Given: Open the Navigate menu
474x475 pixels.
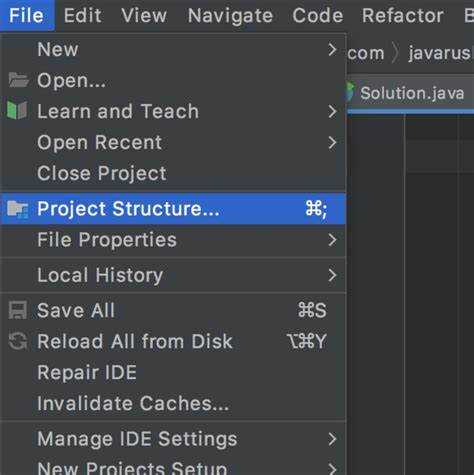Looking at the screenshot, I should pyautogui.click(x=230, y=15).
